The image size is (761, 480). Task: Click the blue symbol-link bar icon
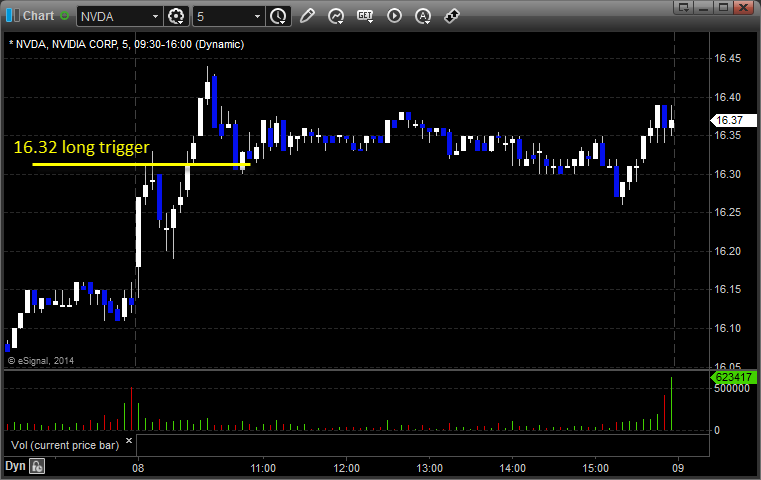click(x=13, y=16)
